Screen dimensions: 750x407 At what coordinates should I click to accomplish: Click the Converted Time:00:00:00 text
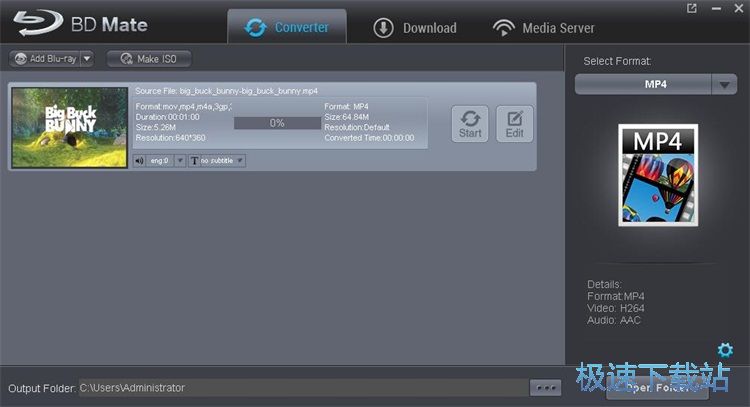[369, 138]
